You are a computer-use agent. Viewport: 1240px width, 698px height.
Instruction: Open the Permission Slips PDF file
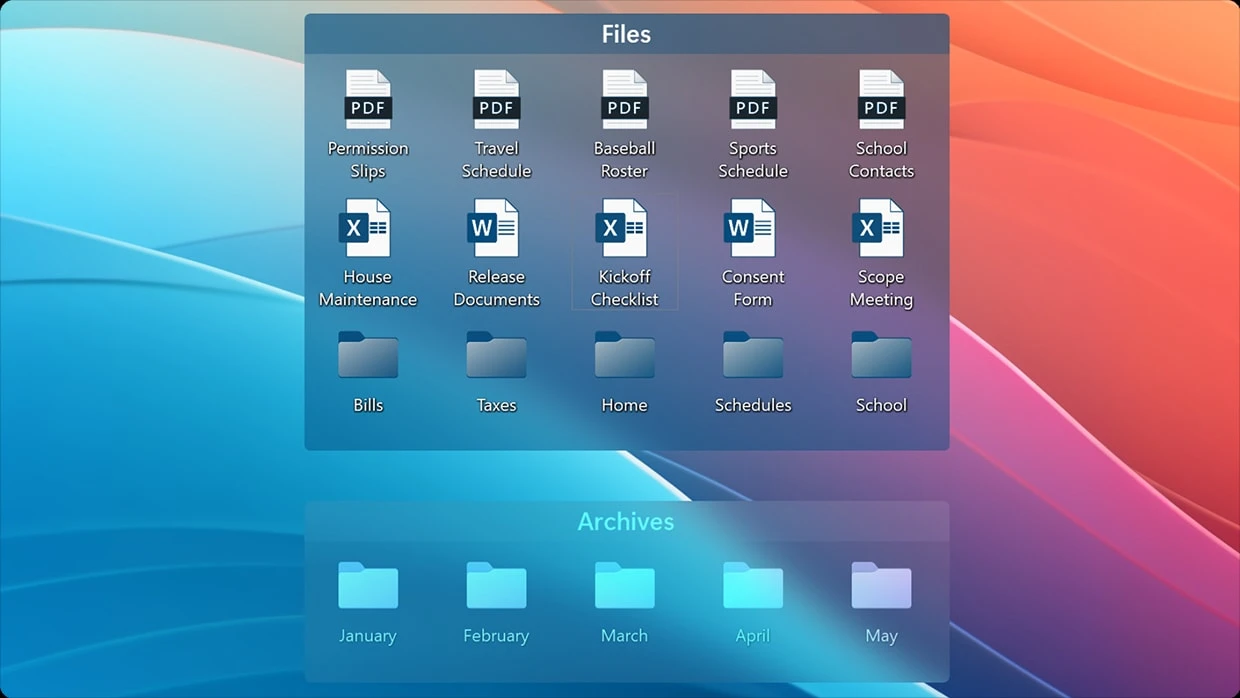[x=368, y=100]
